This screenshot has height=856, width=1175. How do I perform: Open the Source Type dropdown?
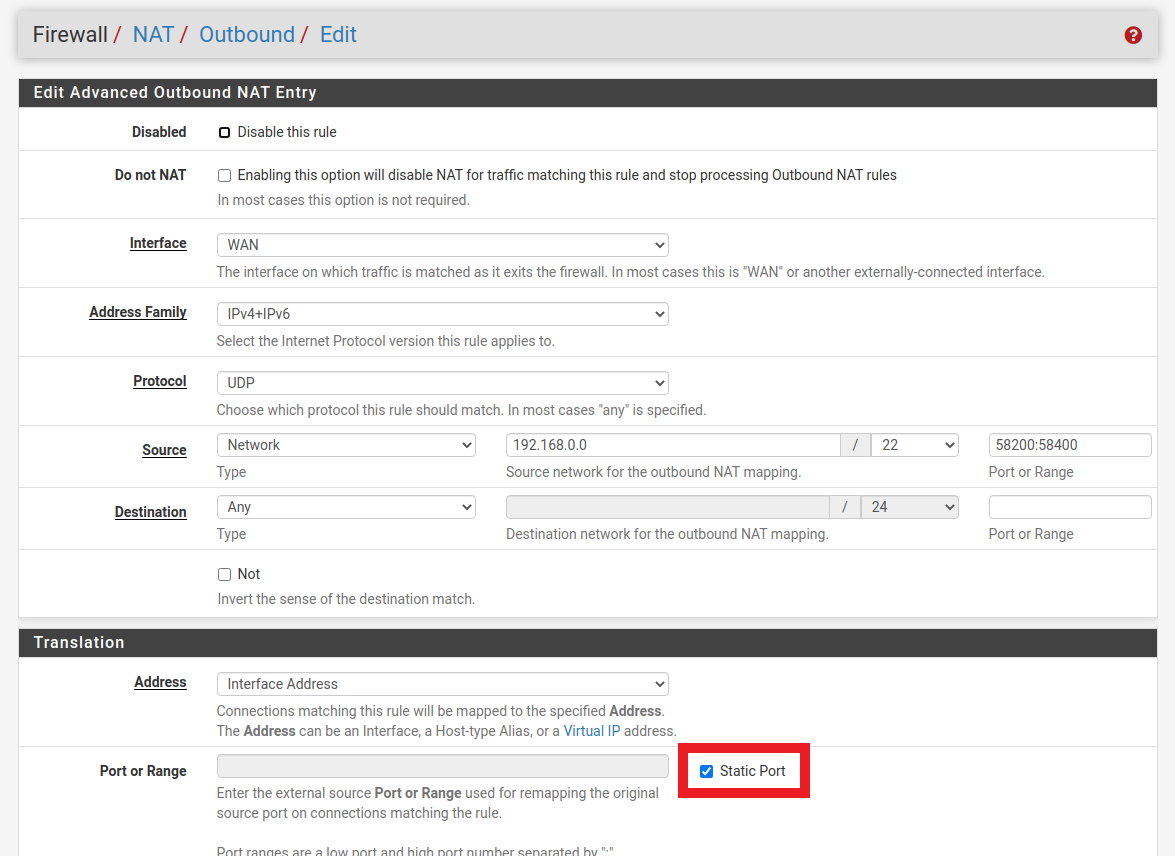click(x=346, y=445)
